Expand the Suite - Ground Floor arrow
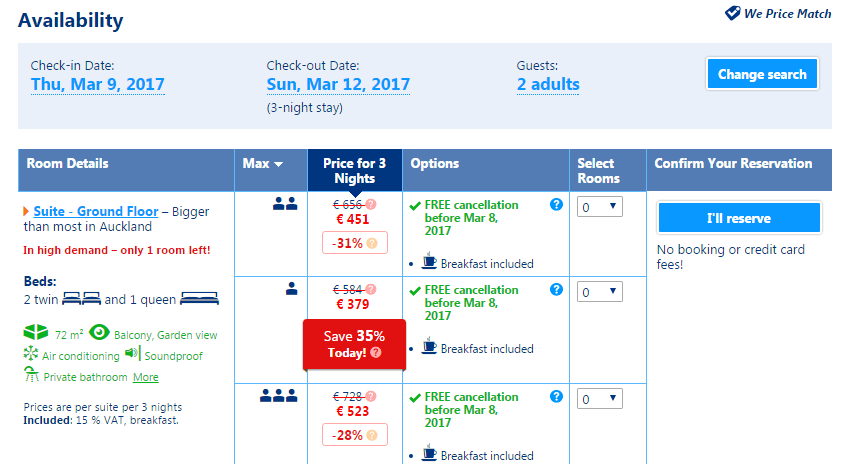Viewport: 857px width, 464px height. (x=26, y=212)
